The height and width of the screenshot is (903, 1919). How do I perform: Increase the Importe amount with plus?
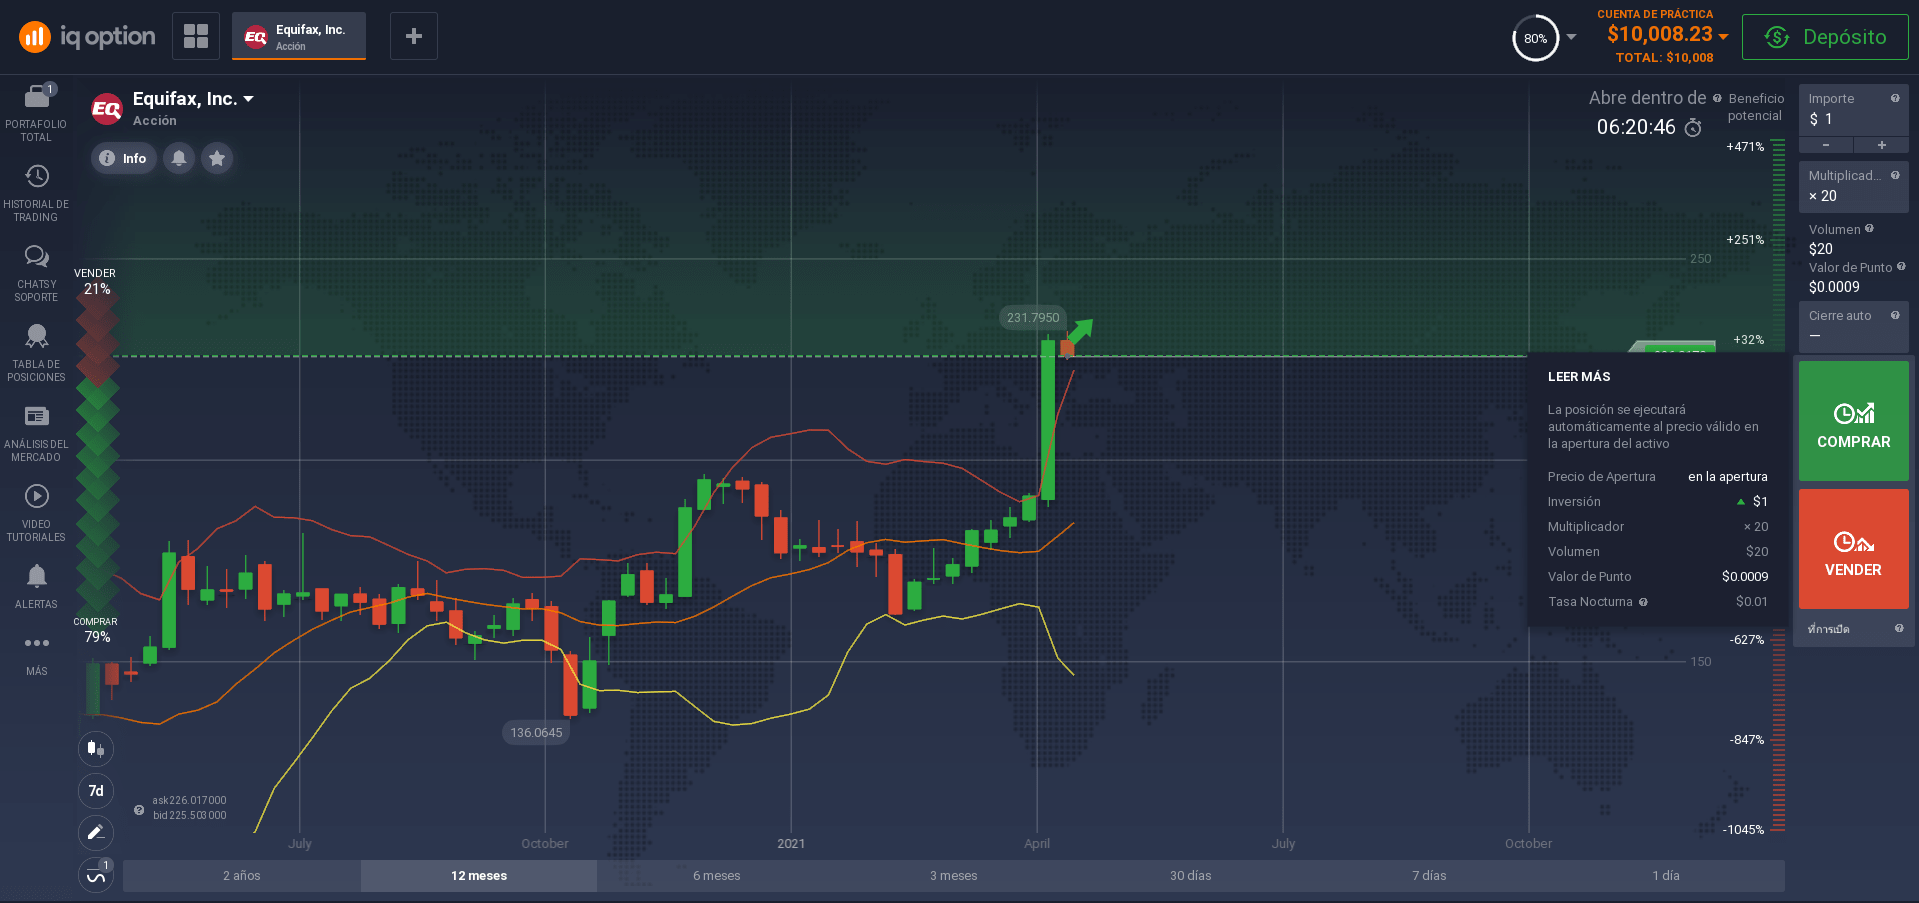point(1881,146)
